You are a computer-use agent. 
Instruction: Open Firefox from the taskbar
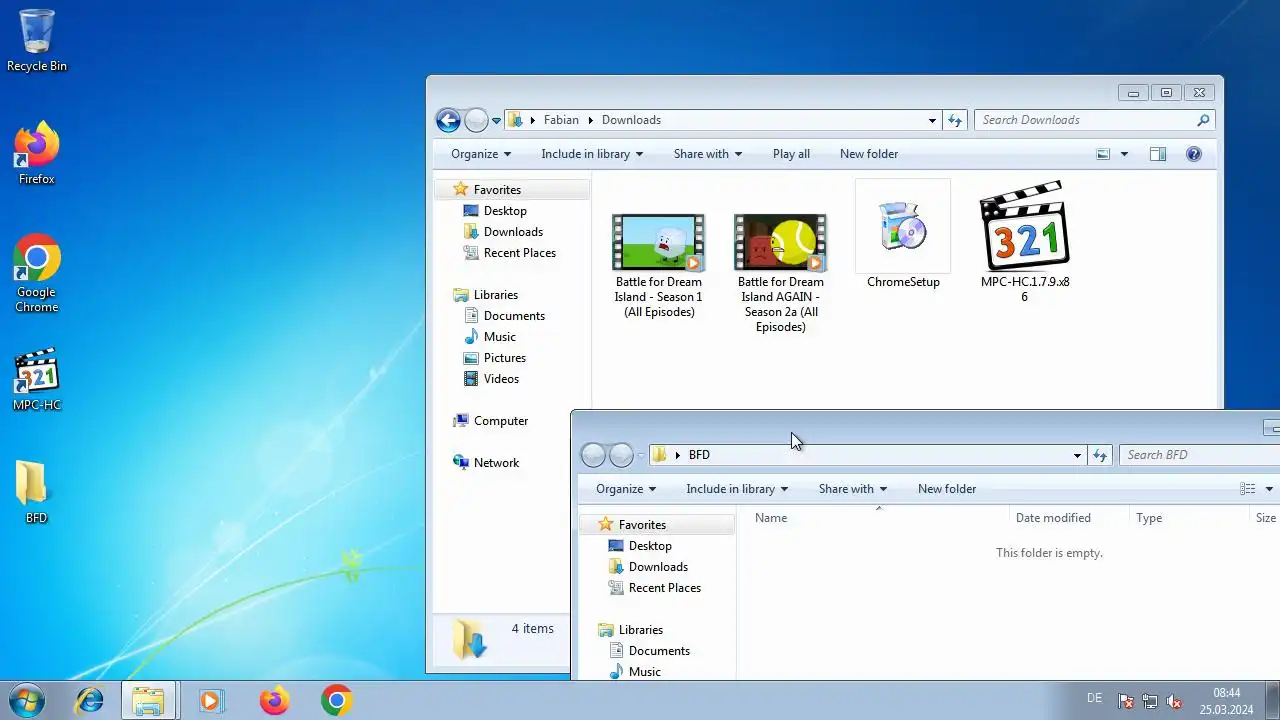point(274,700)
